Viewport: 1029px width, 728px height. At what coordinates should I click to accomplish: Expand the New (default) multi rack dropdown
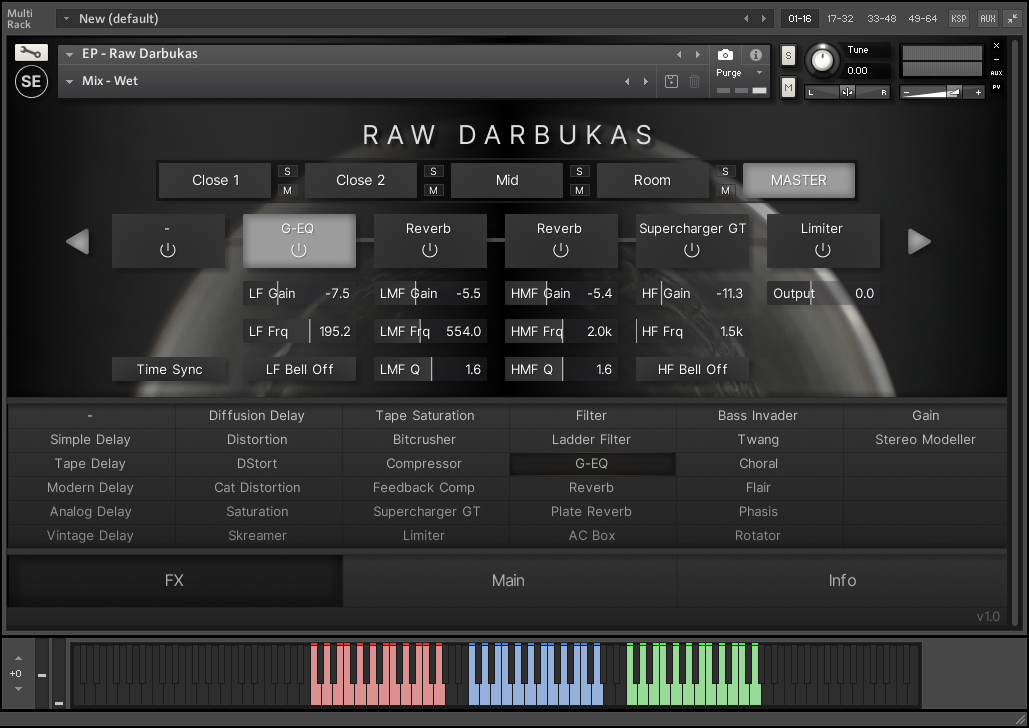[x=66, y=19]
